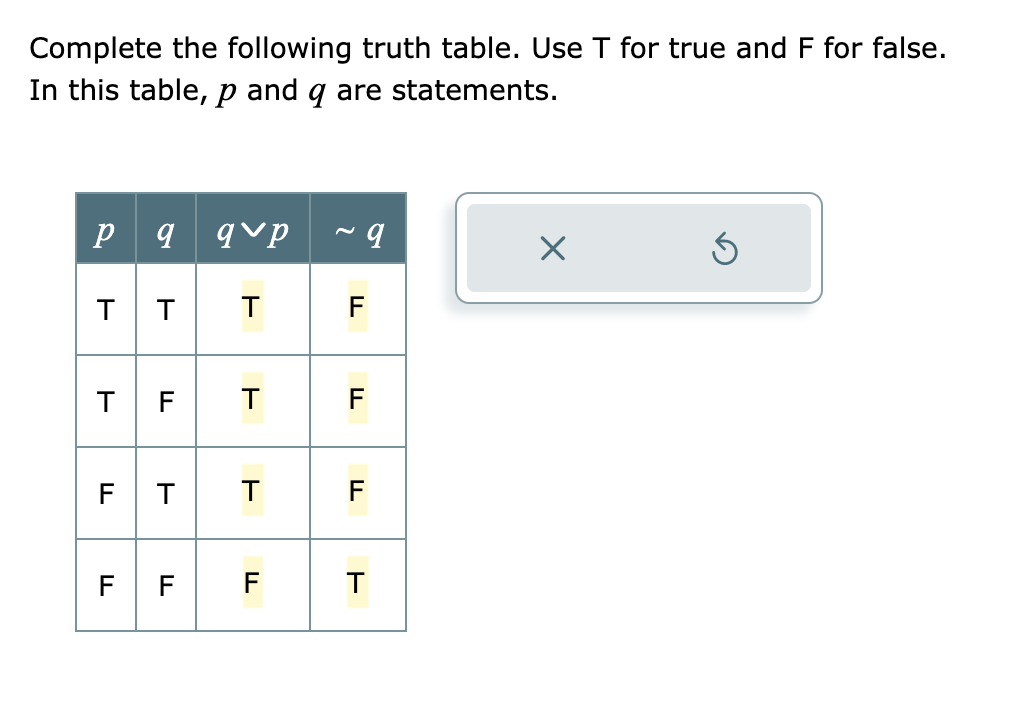The width and height of the screenshot is (1036, 714).
Task: Open the q∨p column header cell
Action: click(x=252, y=230)
